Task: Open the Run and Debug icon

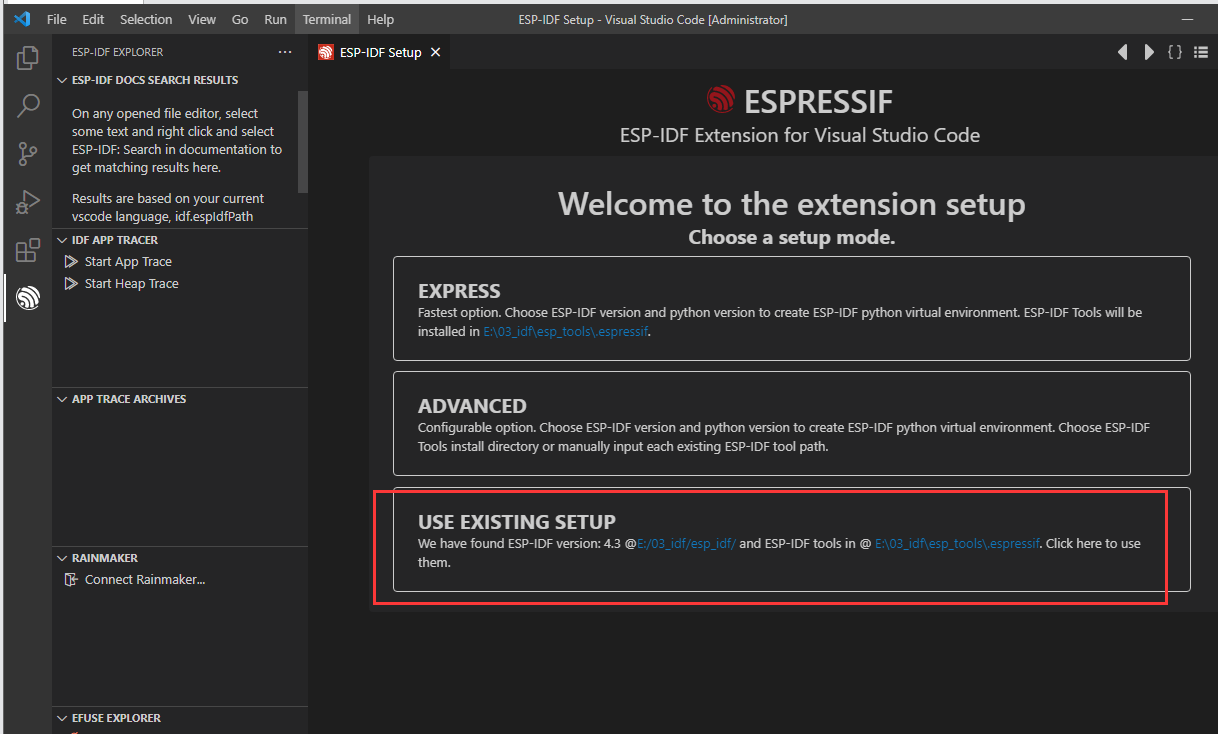Action: (28, 202)
